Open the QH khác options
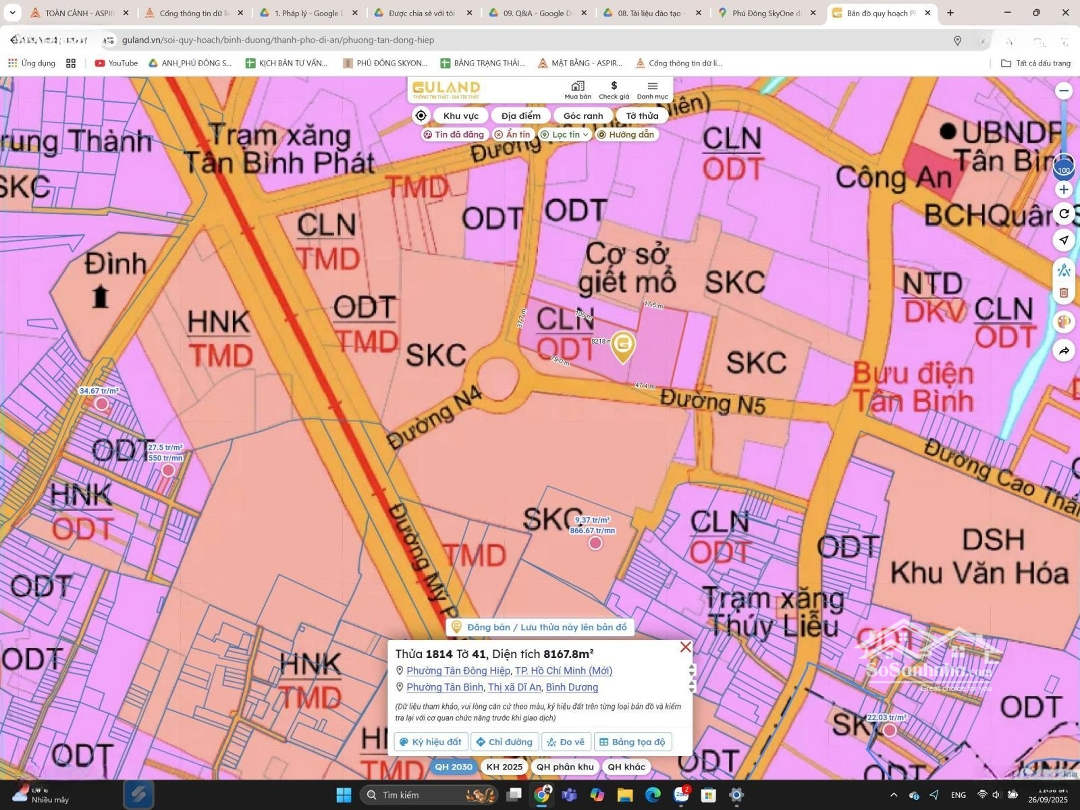Image resolution: width=1080 pixels, height=810 pixels. pyautogui.click(x=627, y=767)
